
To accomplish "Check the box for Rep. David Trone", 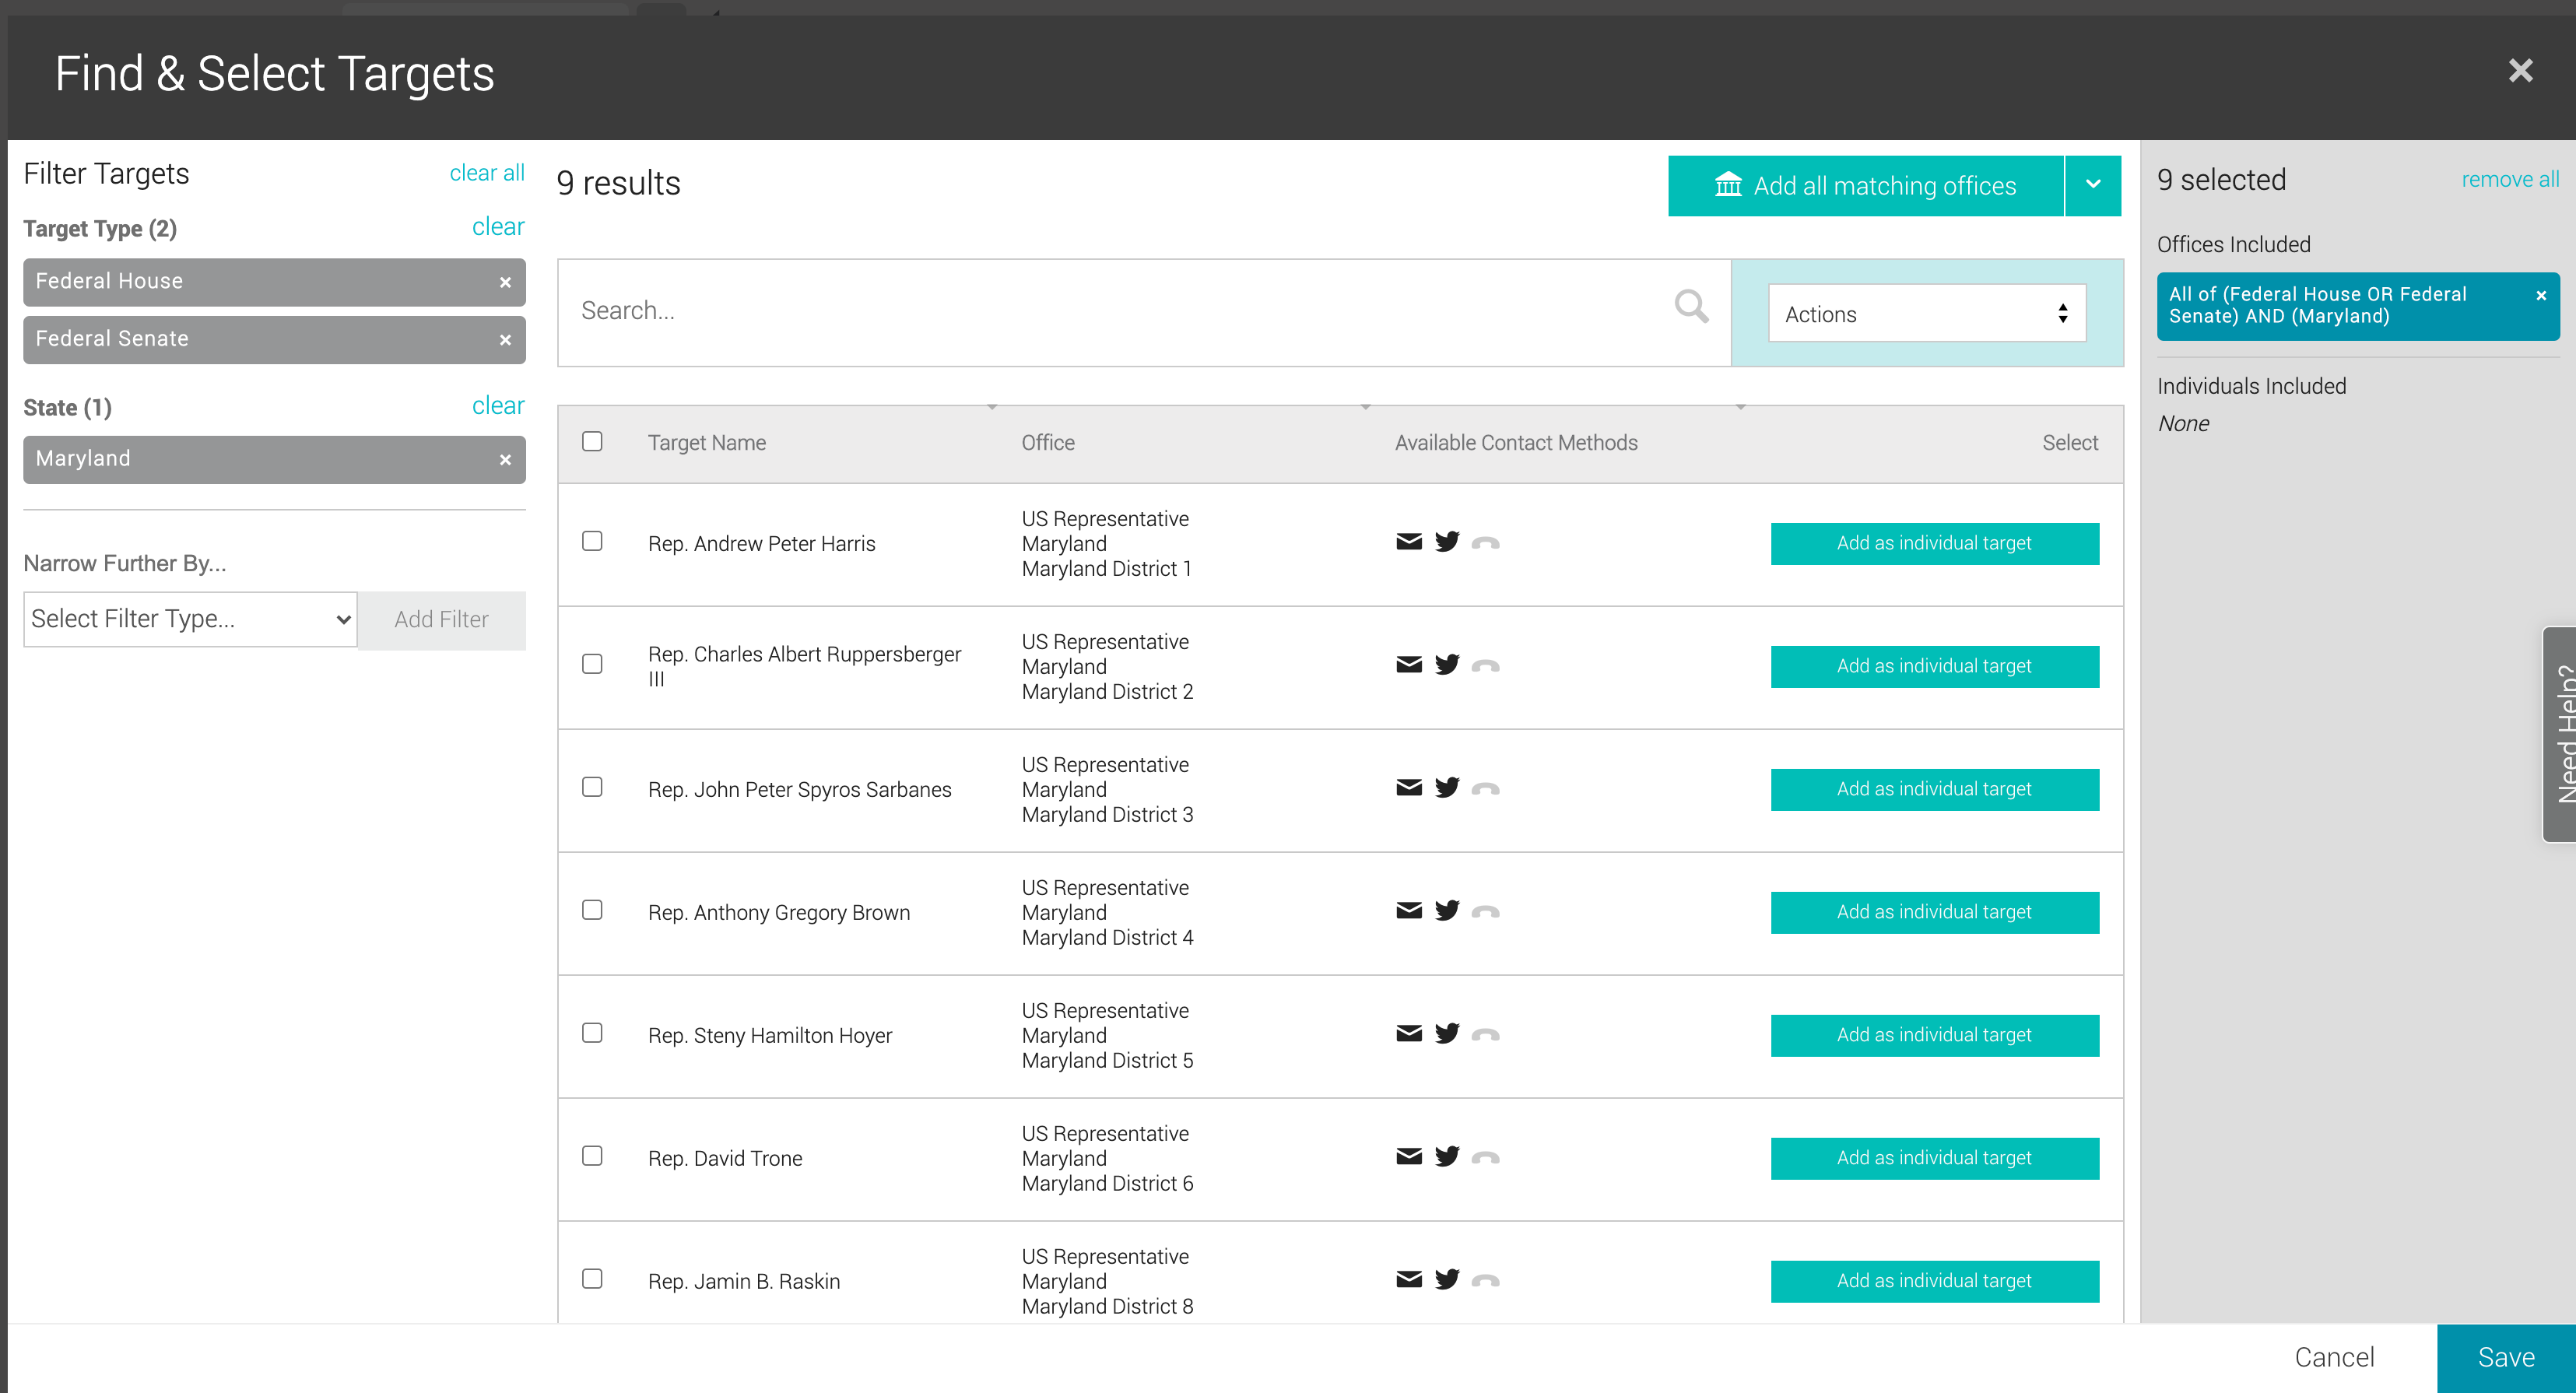I will coord(592,1156).
